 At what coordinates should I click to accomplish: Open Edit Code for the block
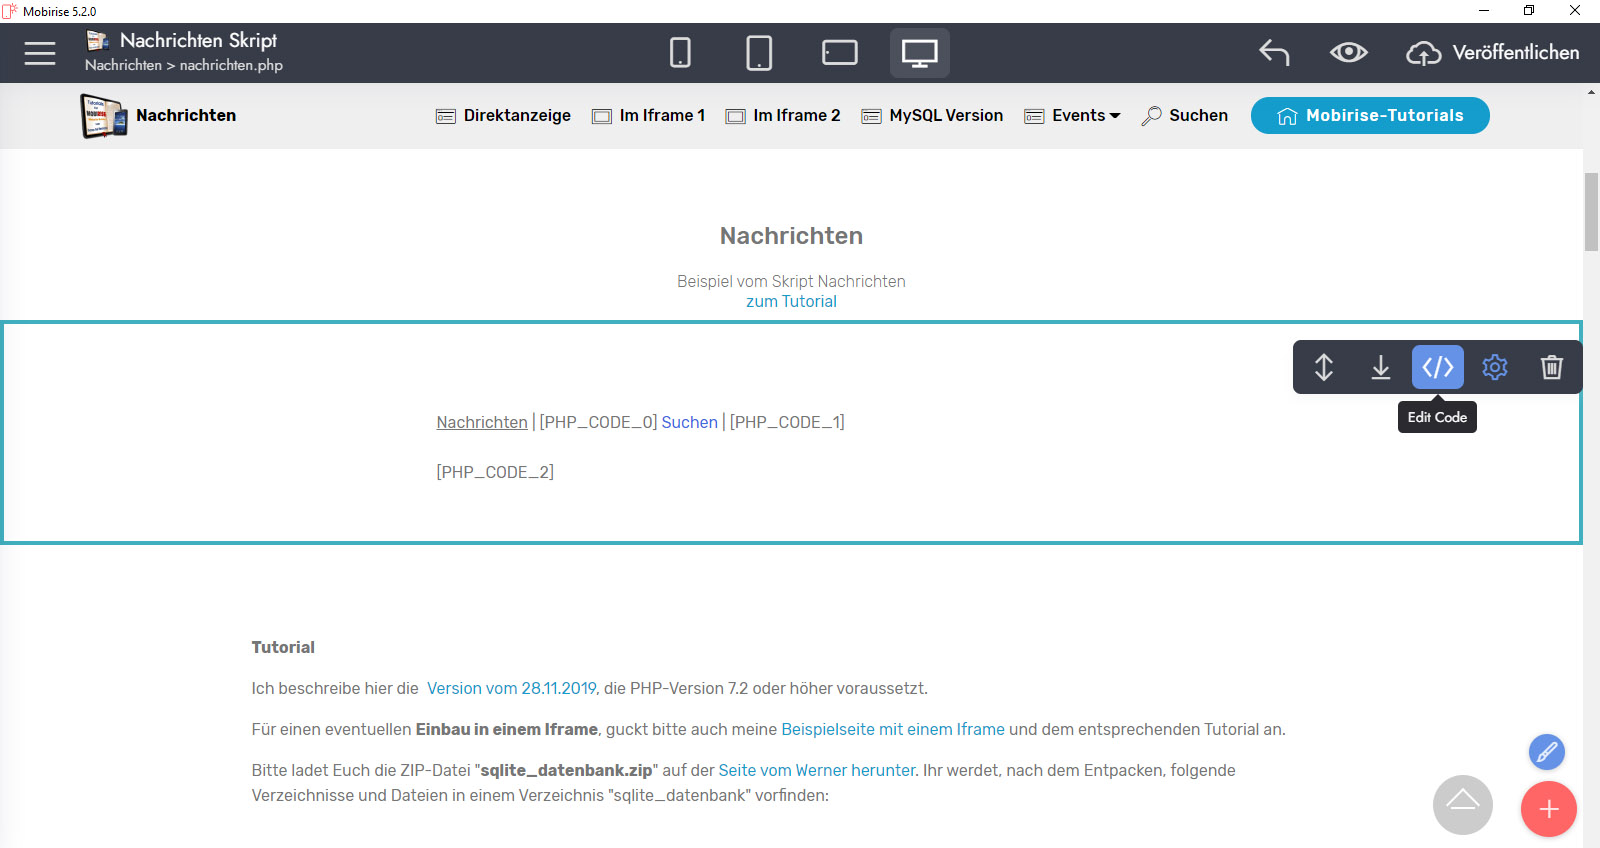(x=1437, y=367)
